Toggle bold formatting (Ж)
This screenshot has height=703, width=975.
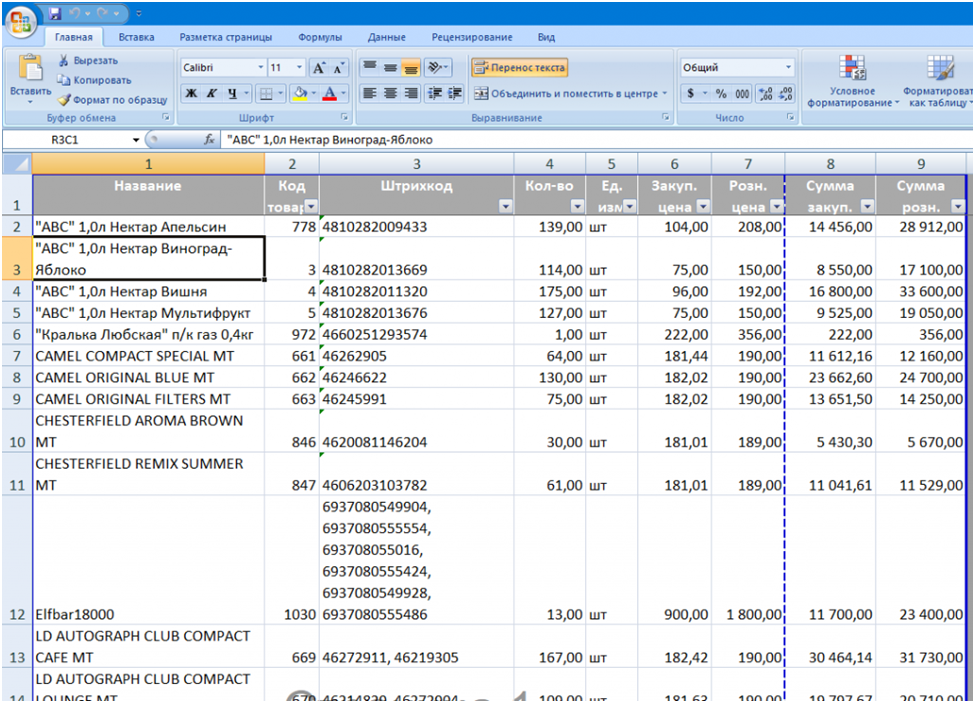tap(191, 94)
